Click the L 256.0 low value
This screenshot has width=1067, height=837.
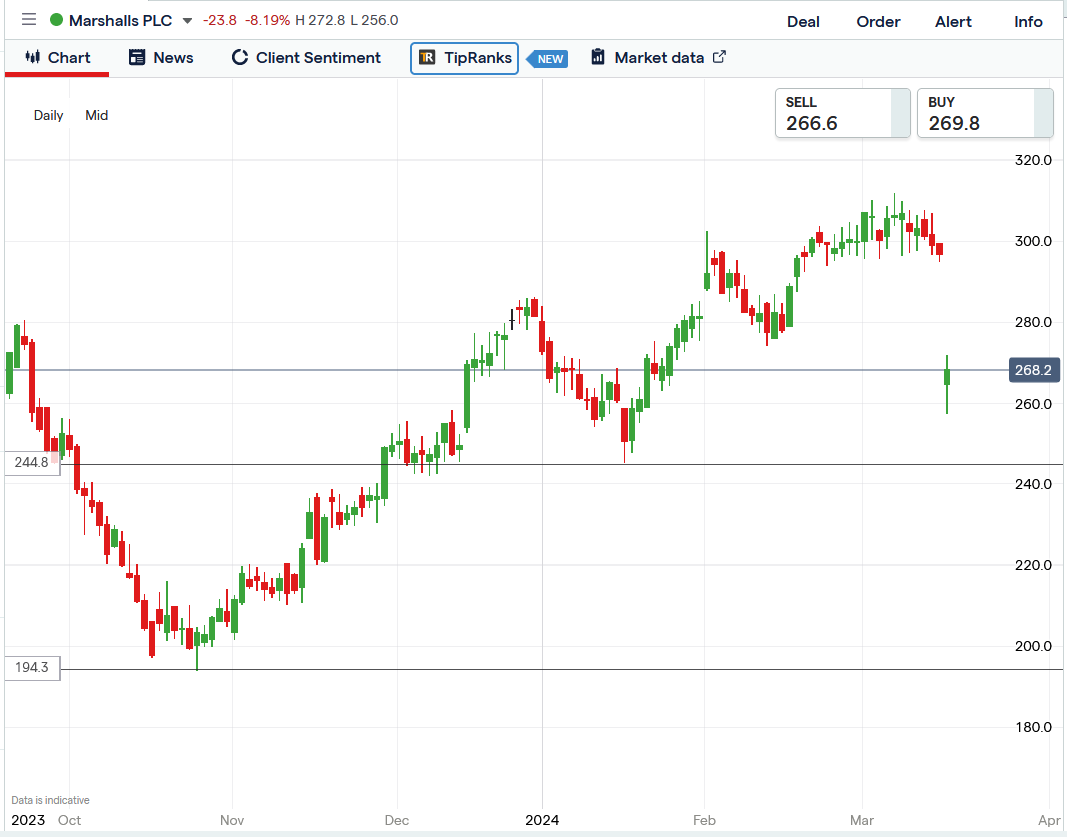pyautogui.click(x=374, y=20)
